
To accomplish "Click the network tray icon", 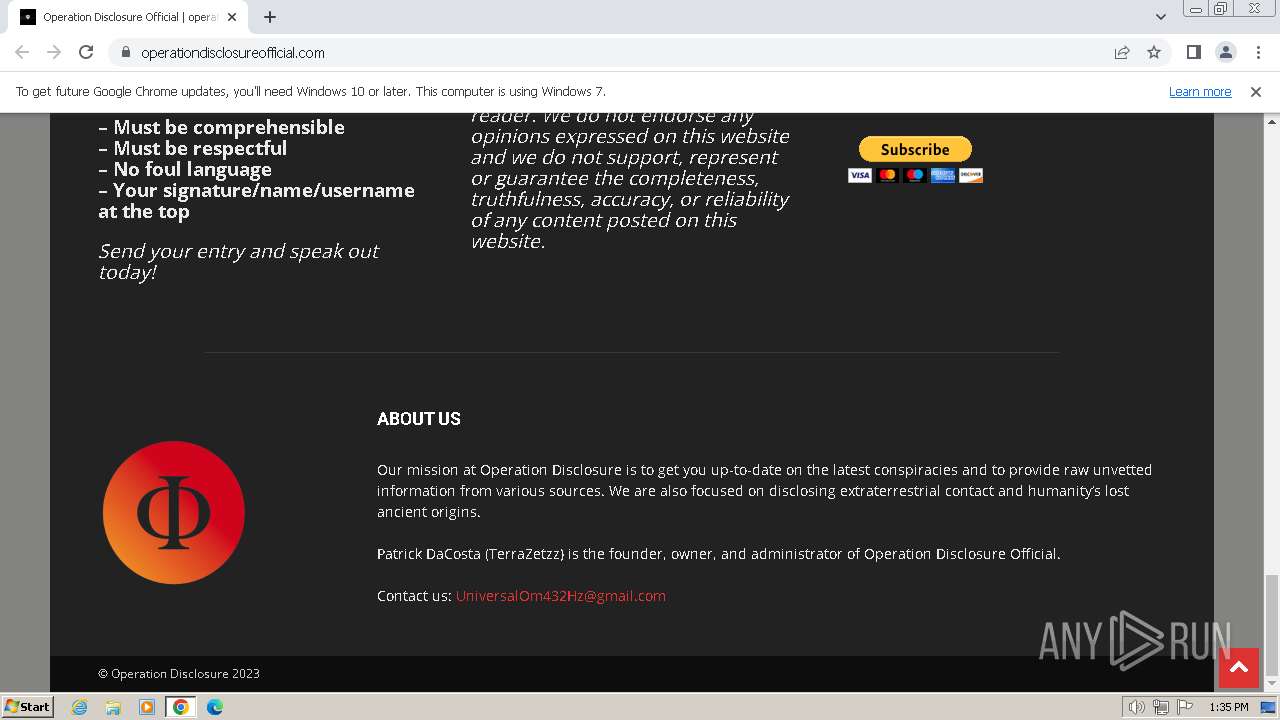I will pos(1161,707).
